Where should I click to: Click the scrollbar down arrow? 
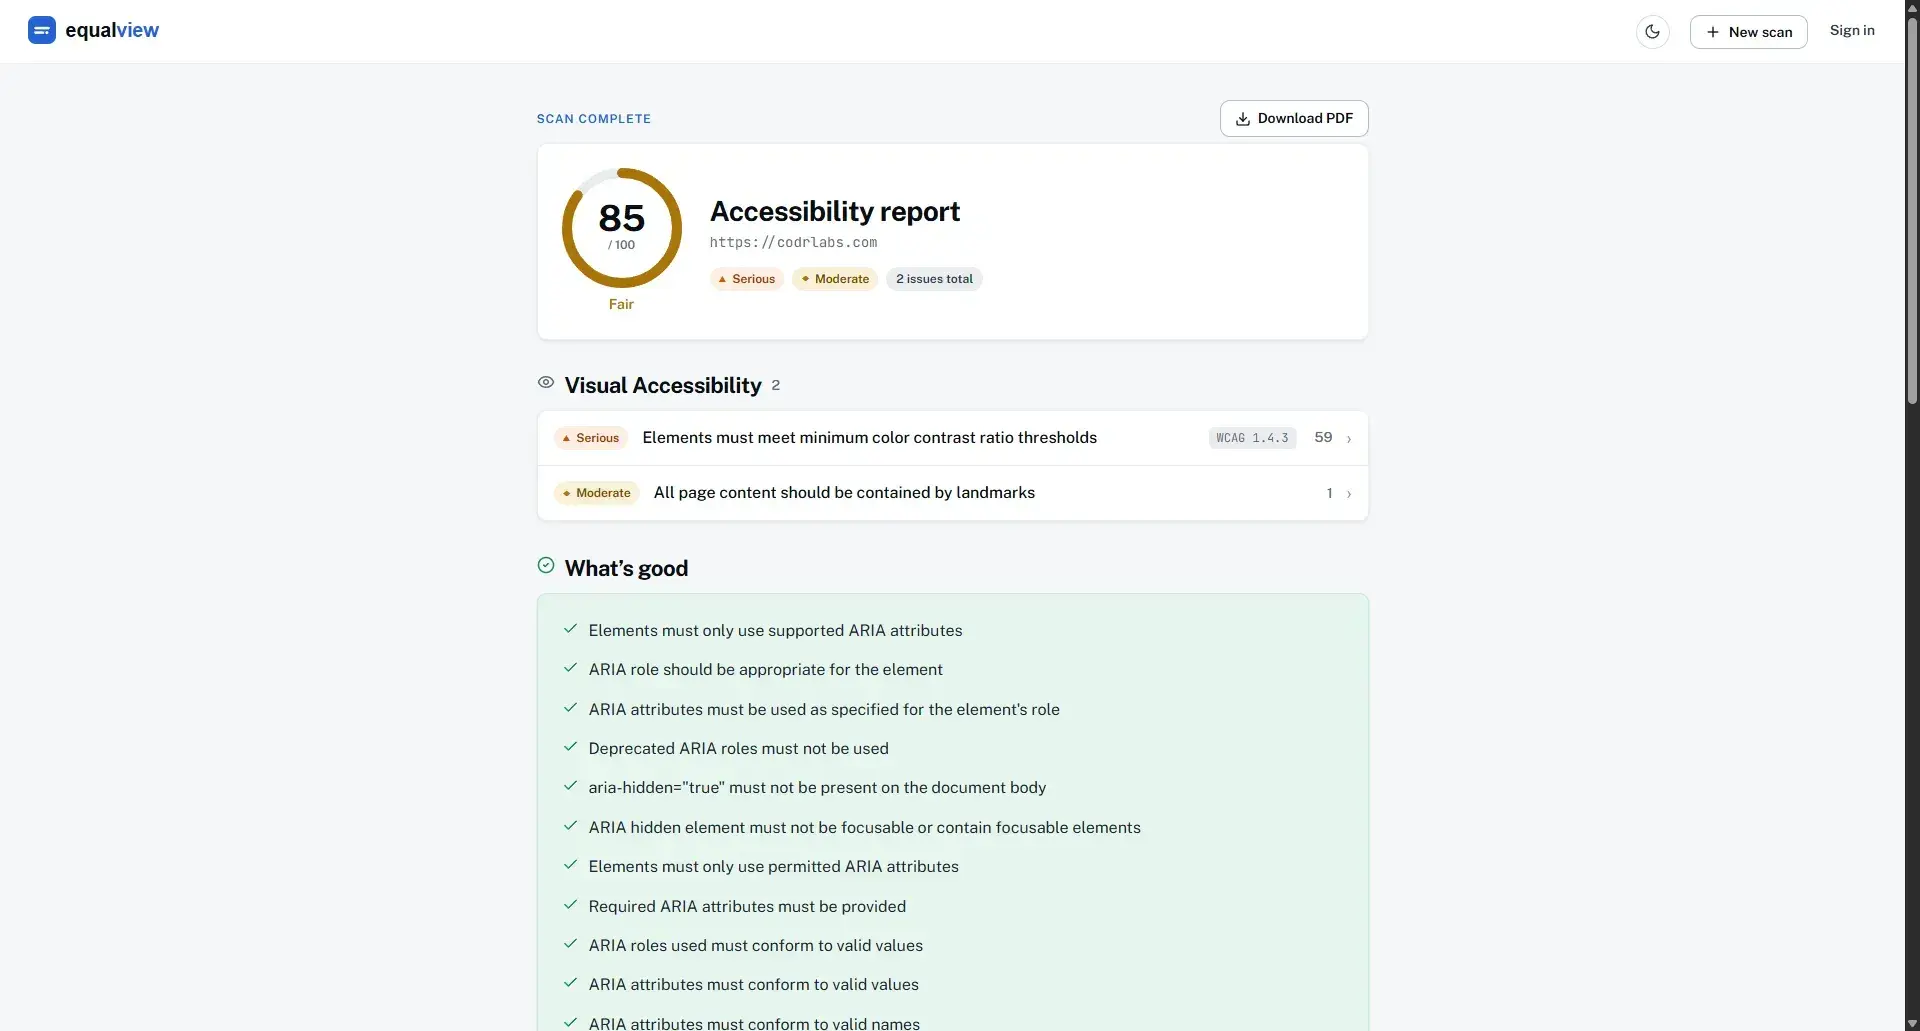pos(1912,1024)
